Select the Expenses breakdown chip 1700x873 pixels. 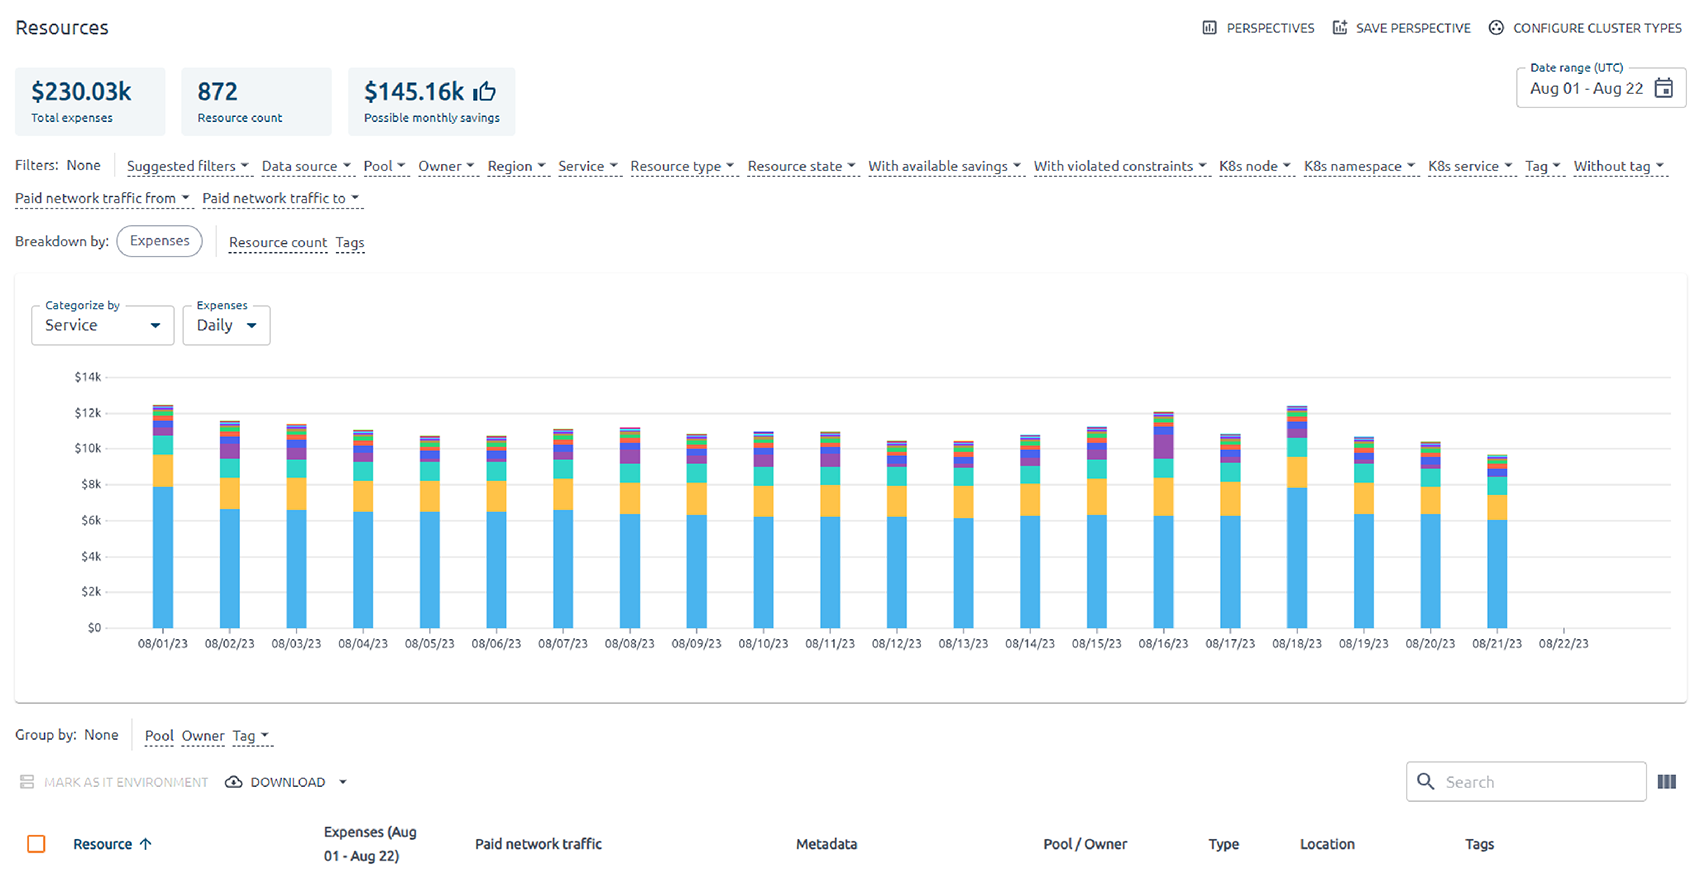click(x=160, y=241)
